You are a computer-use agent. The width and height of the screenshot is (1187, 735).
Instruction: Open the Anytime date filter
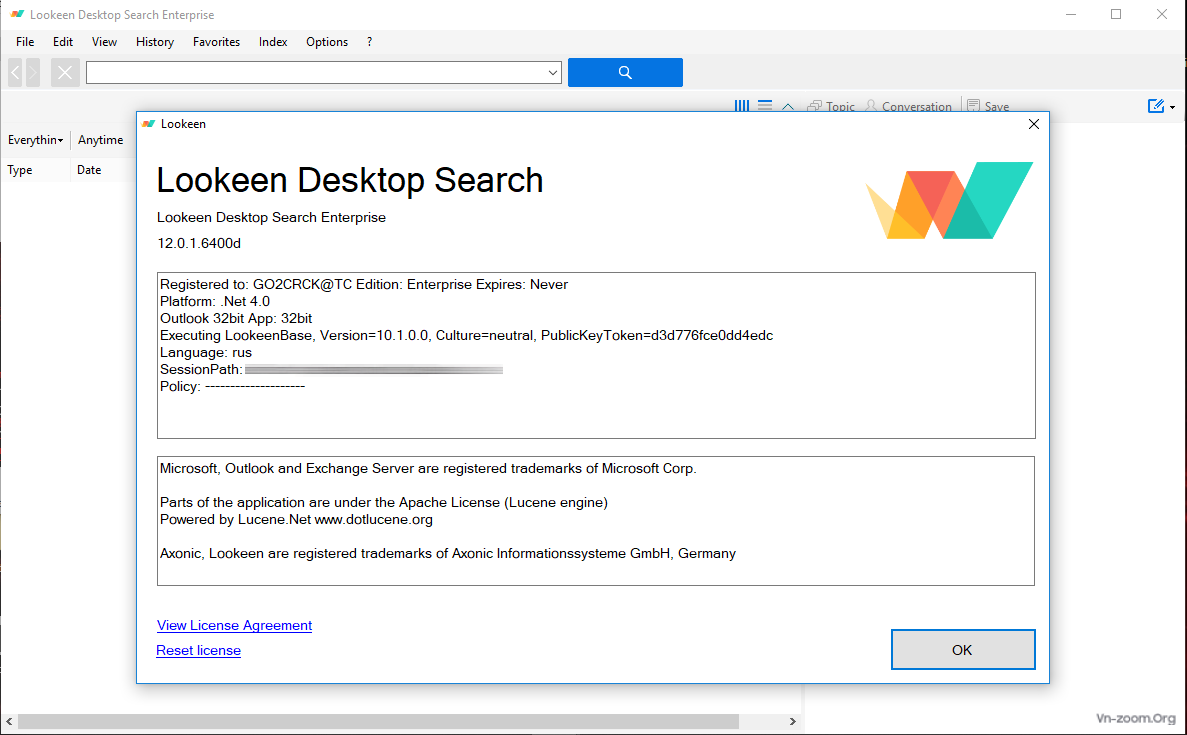[x=101, y=140]
